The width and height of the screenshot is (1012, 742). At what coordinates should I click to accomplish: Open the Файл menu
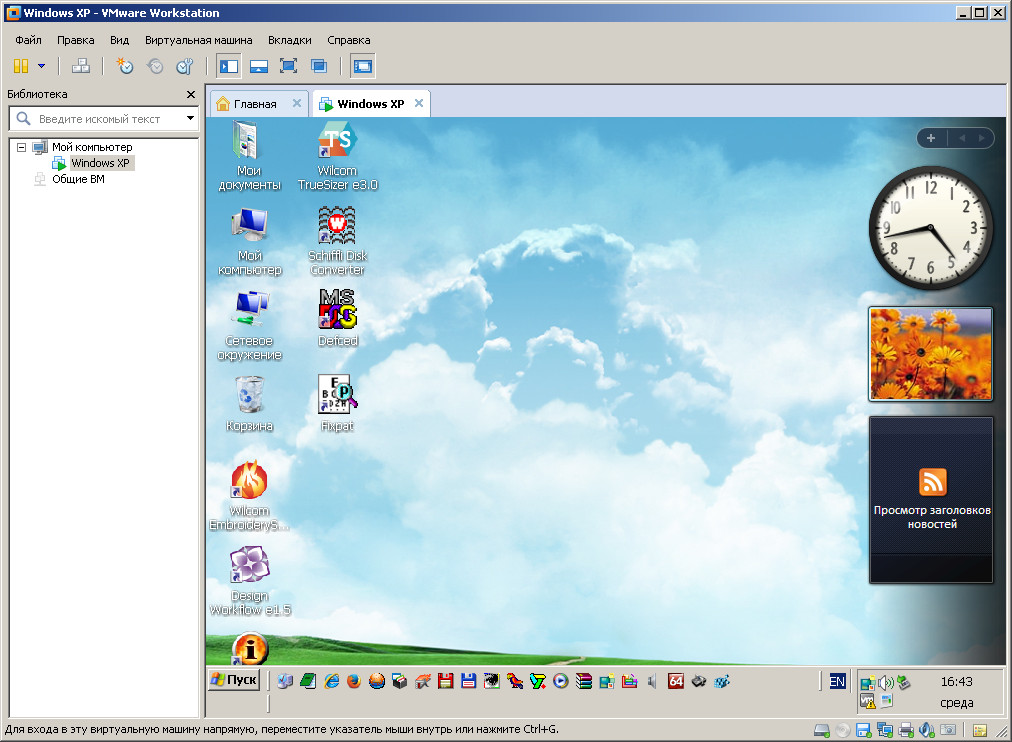[28, 40]
